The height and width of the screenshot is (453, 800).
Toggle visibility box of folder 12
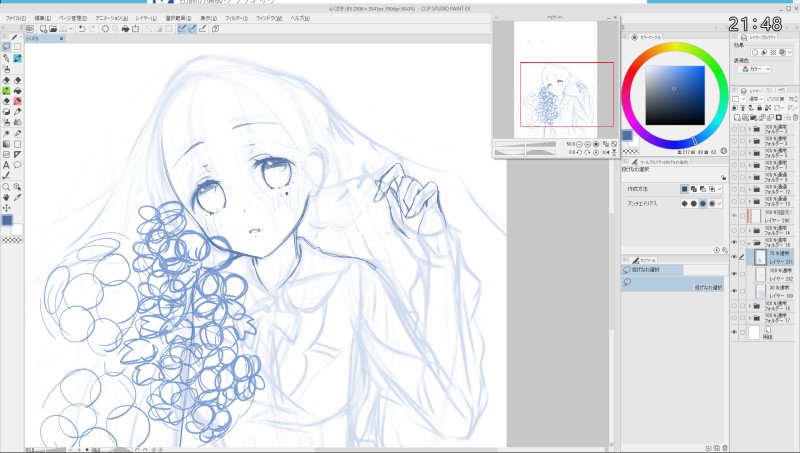point(734,189)
